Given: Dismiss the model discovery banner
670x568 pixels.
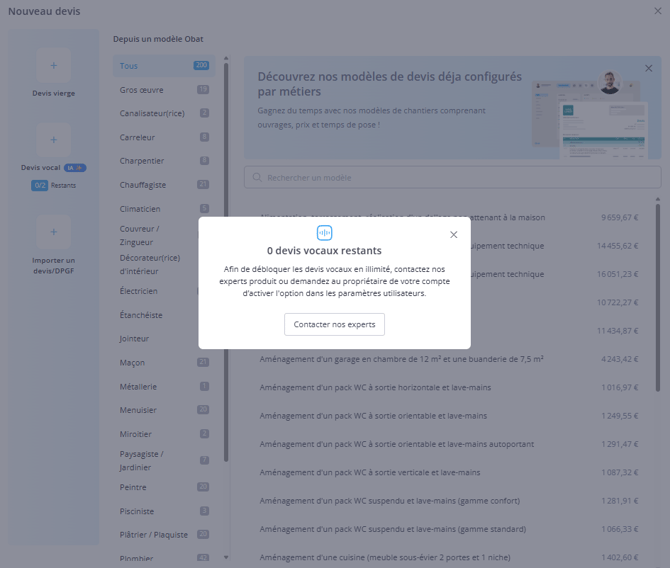Looking at the screenshot, I should (x=648, y=68).
